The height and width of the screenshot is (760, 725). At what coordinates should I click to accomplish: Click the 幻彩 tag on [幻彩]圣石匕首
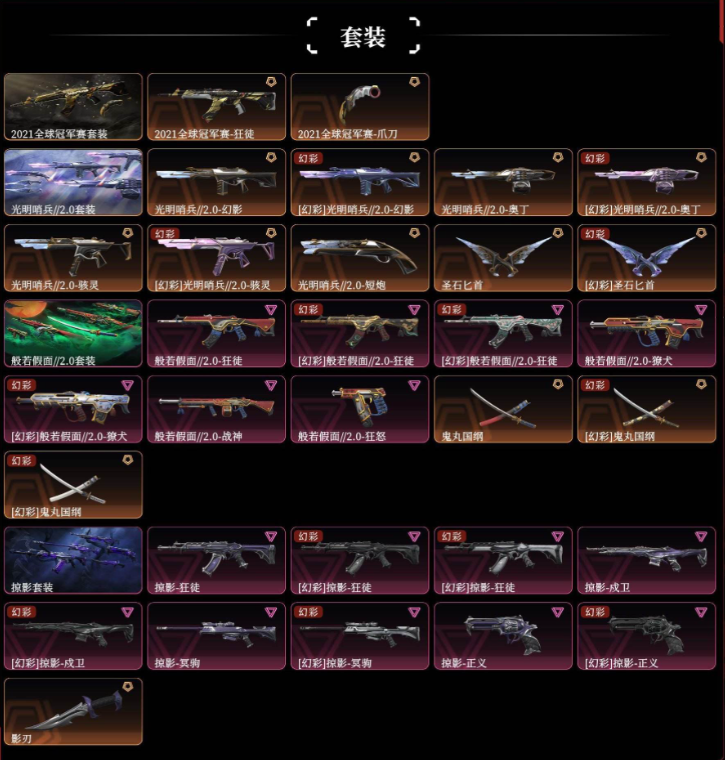point(595,234)
